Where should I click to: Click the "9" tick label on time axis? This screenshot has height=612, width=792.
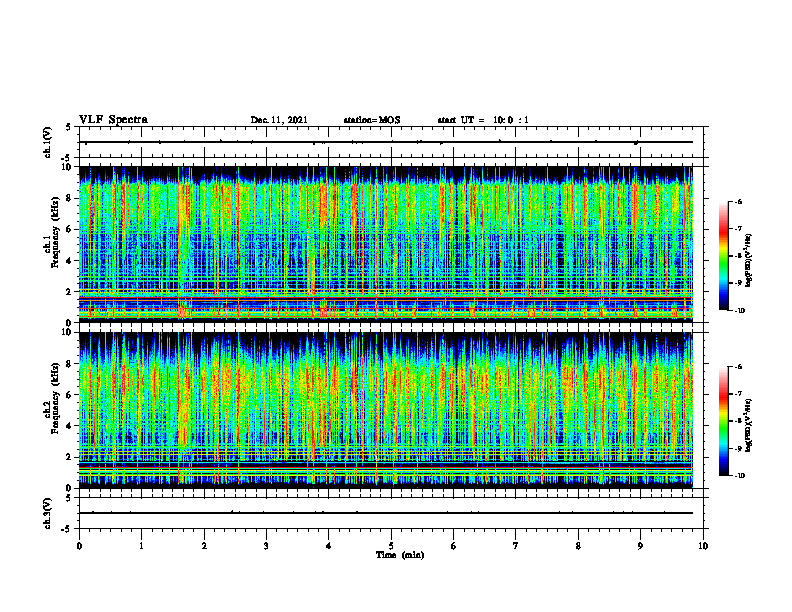640,546
